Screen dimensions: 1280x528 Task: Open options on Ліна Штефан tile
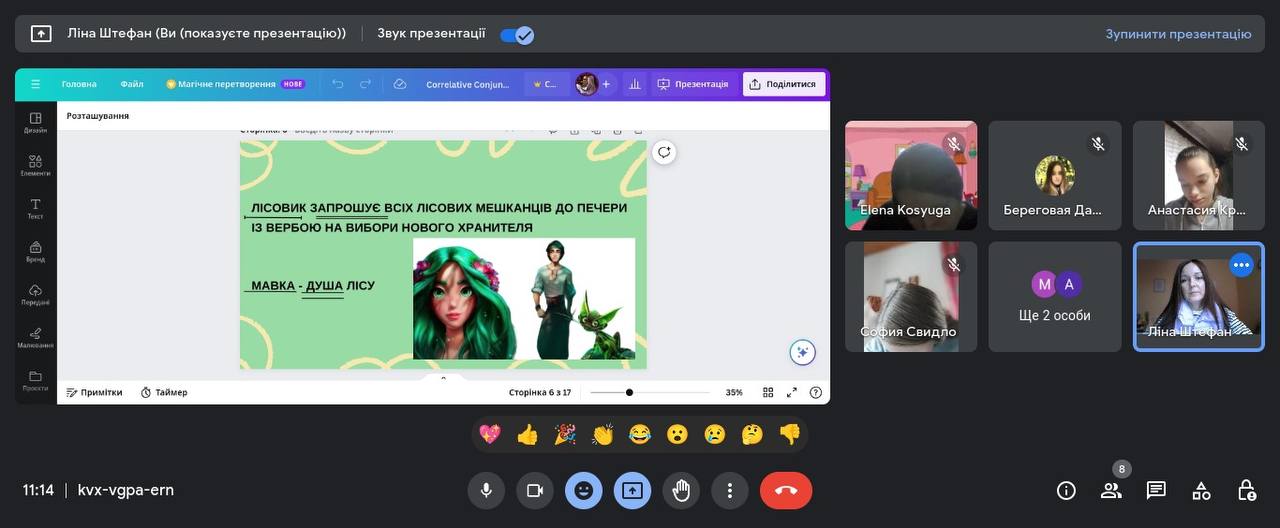[x=1241, y=265]
